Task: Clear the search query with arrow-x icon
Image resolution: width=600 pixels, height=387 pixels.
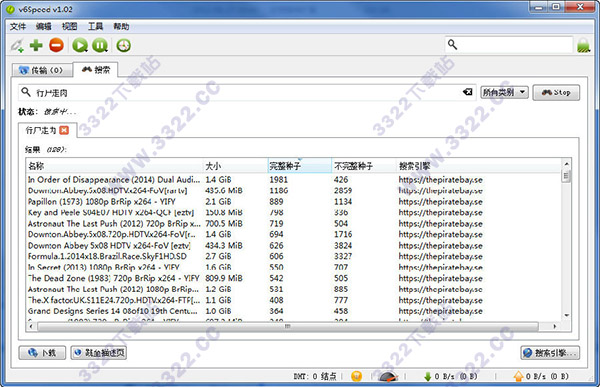Action: [x=467, y=92]
